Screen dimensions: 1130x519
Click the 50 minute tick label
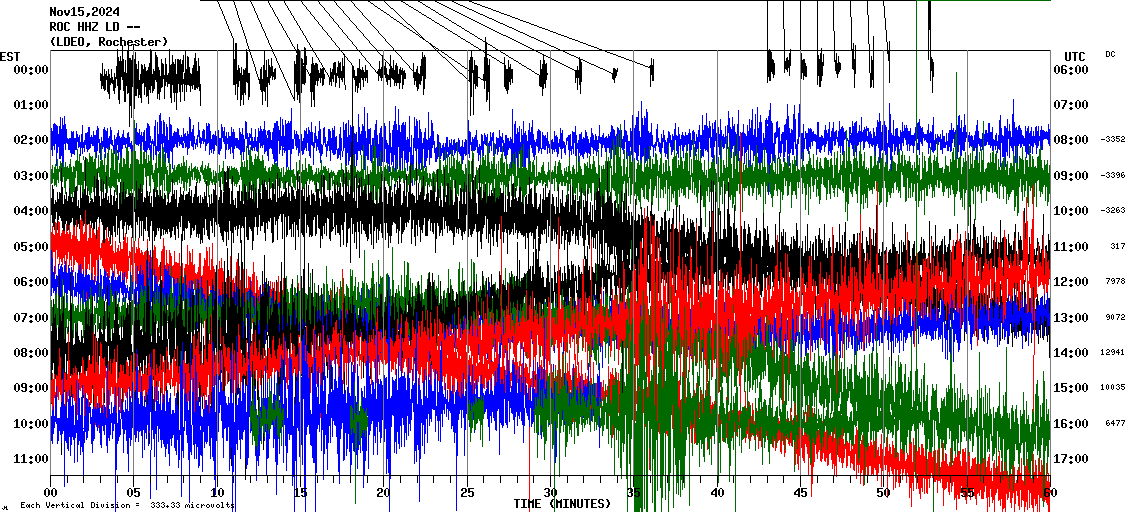tap(884, 493)
